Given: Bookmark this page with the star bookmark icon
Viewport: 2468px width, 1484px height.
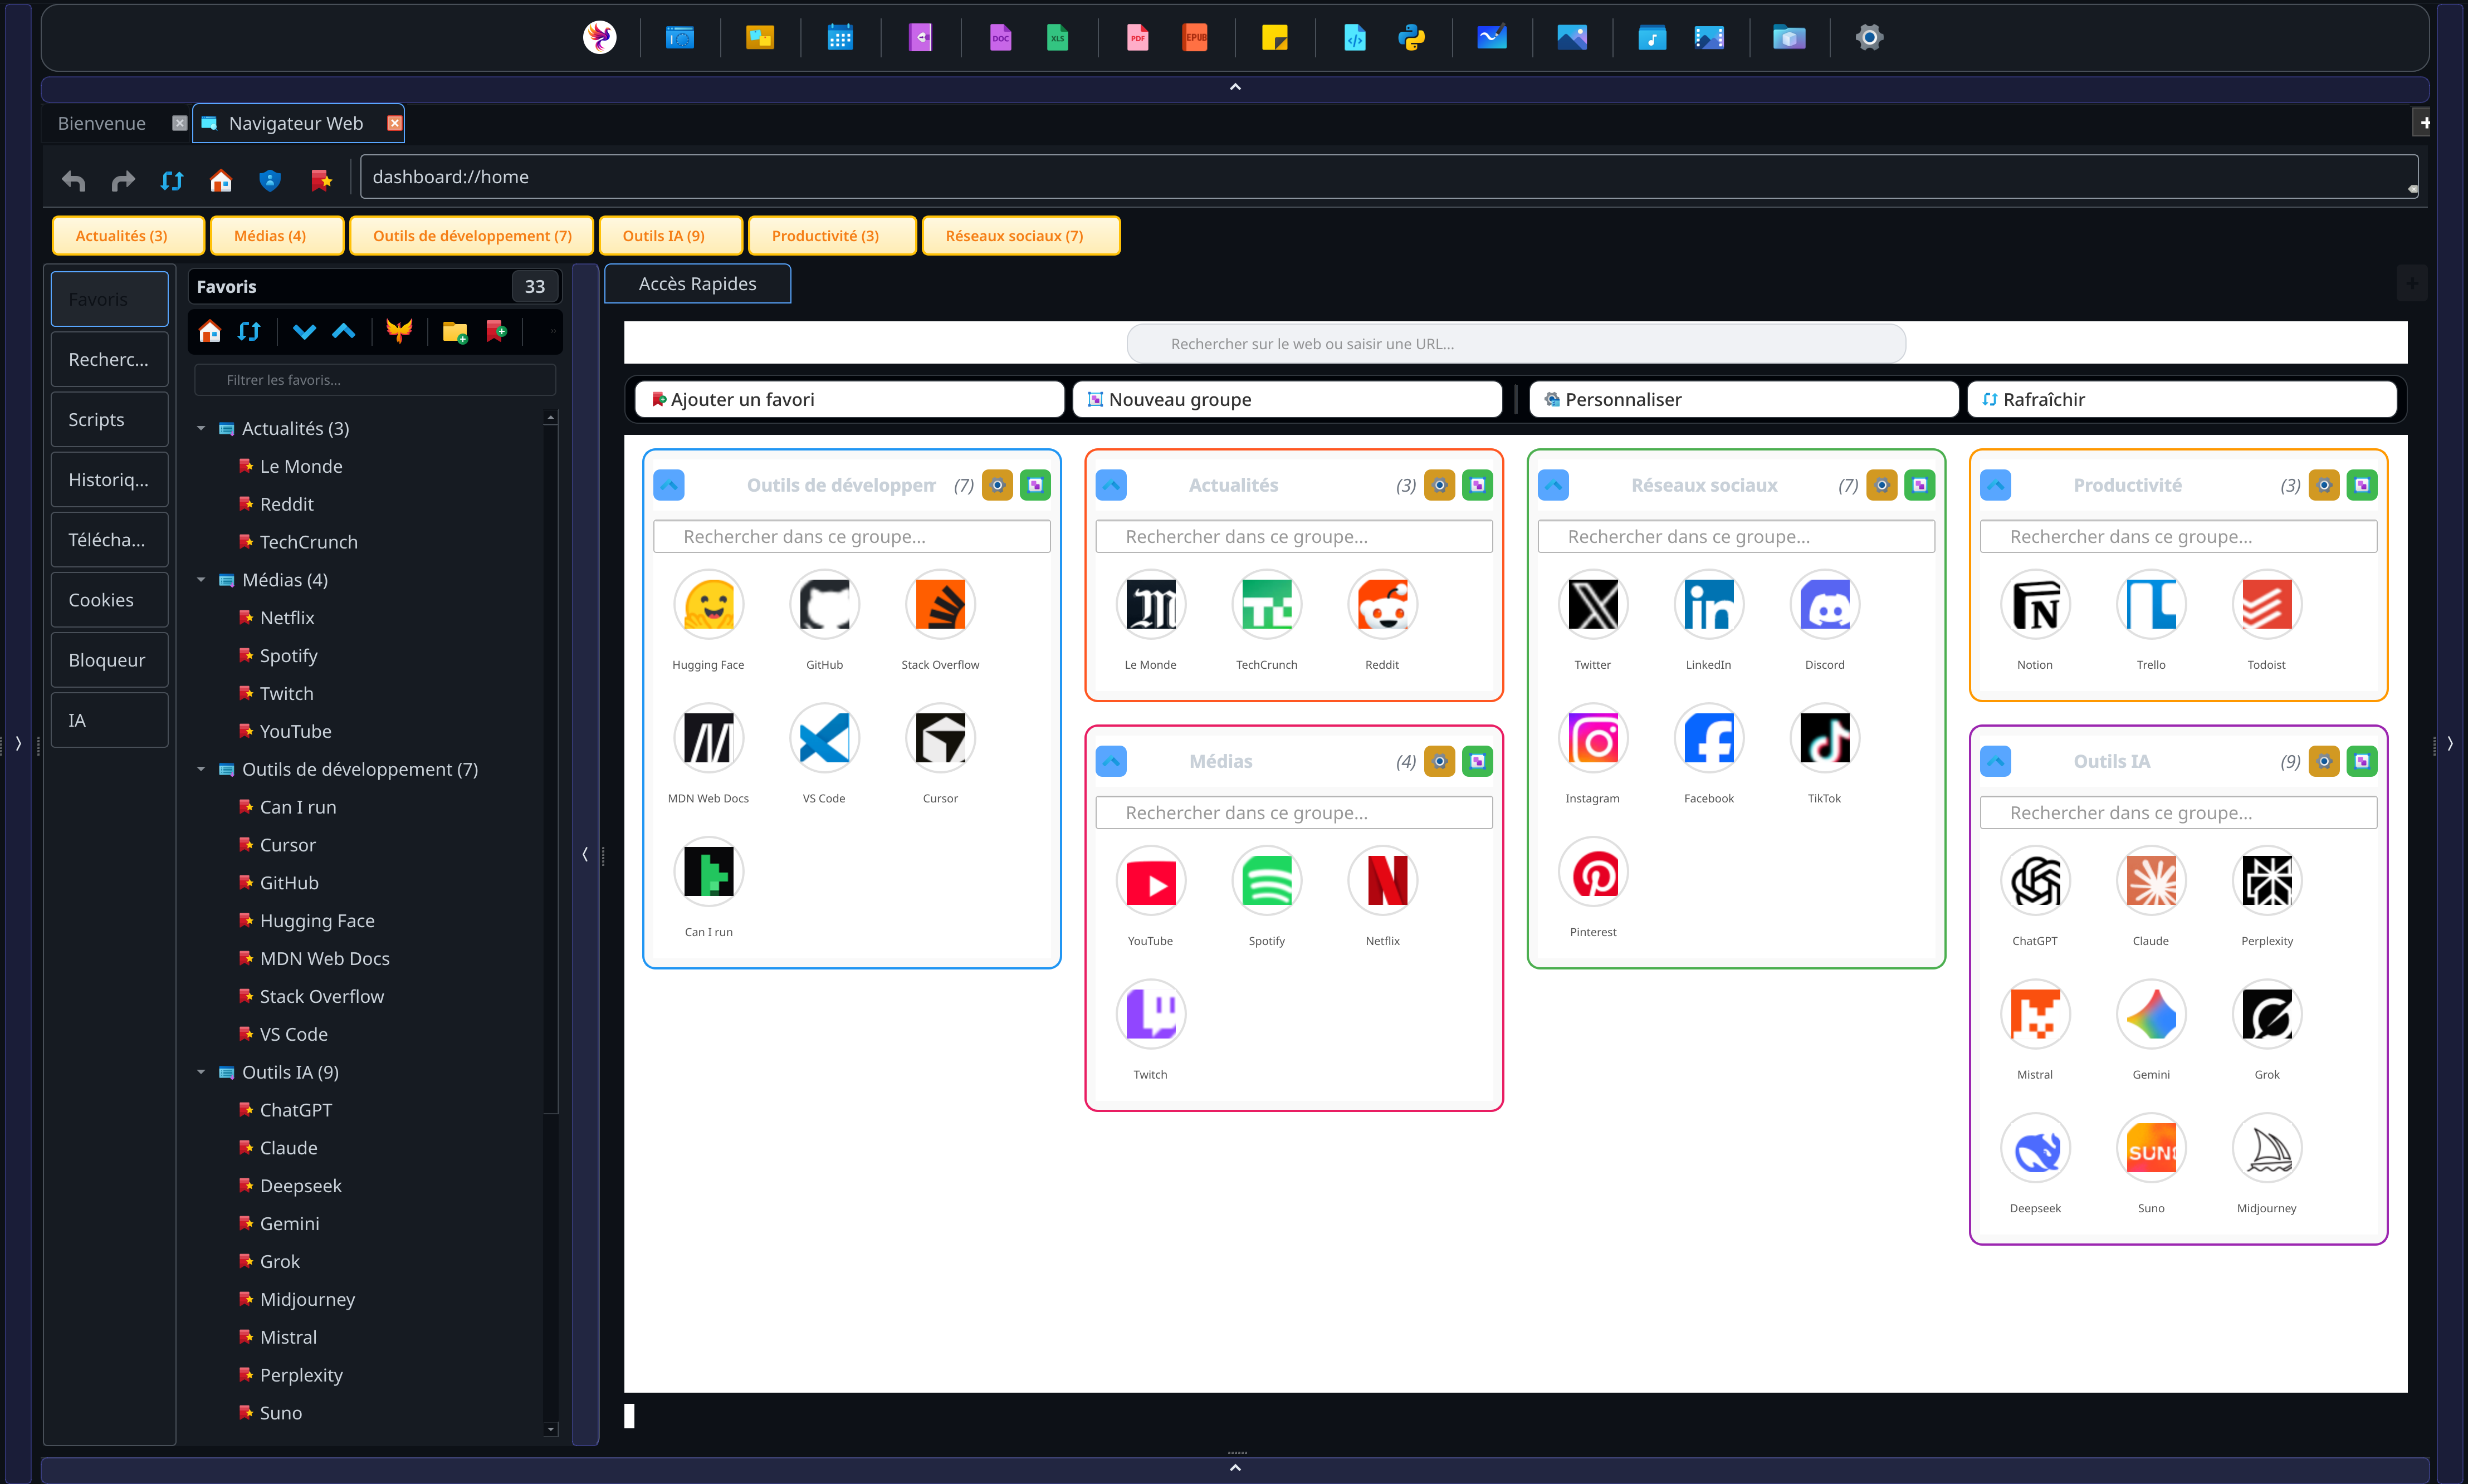Looking at the screenshot, I should [x=321, y=180].
